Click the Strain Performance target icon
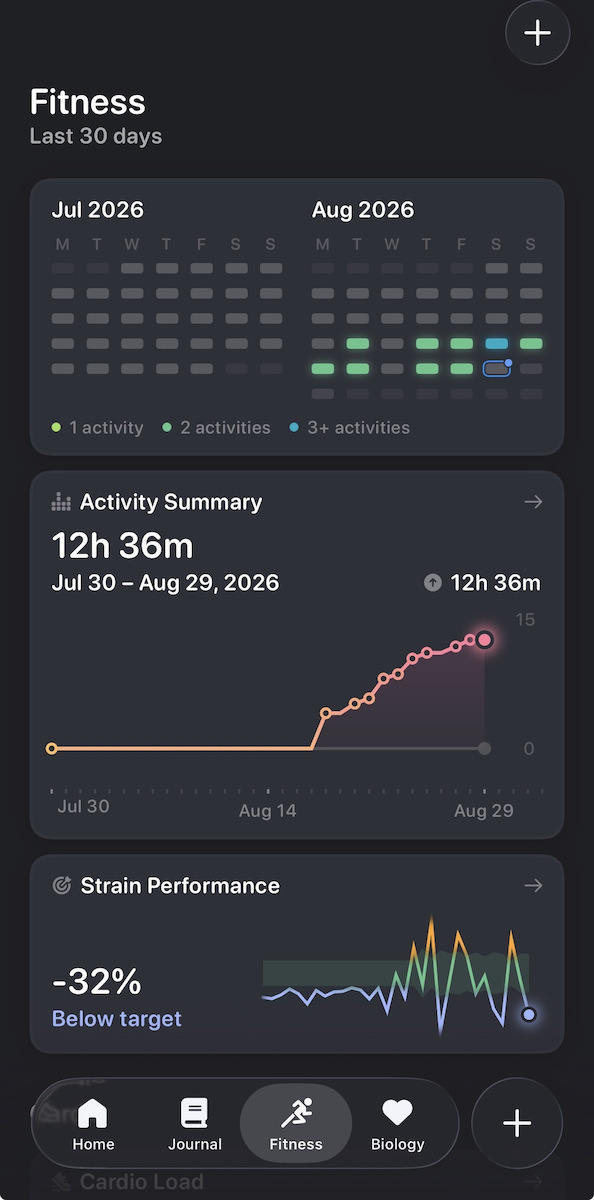Image resolution: width=594 pixels, height=1200 pixels. tap(61, 886)
